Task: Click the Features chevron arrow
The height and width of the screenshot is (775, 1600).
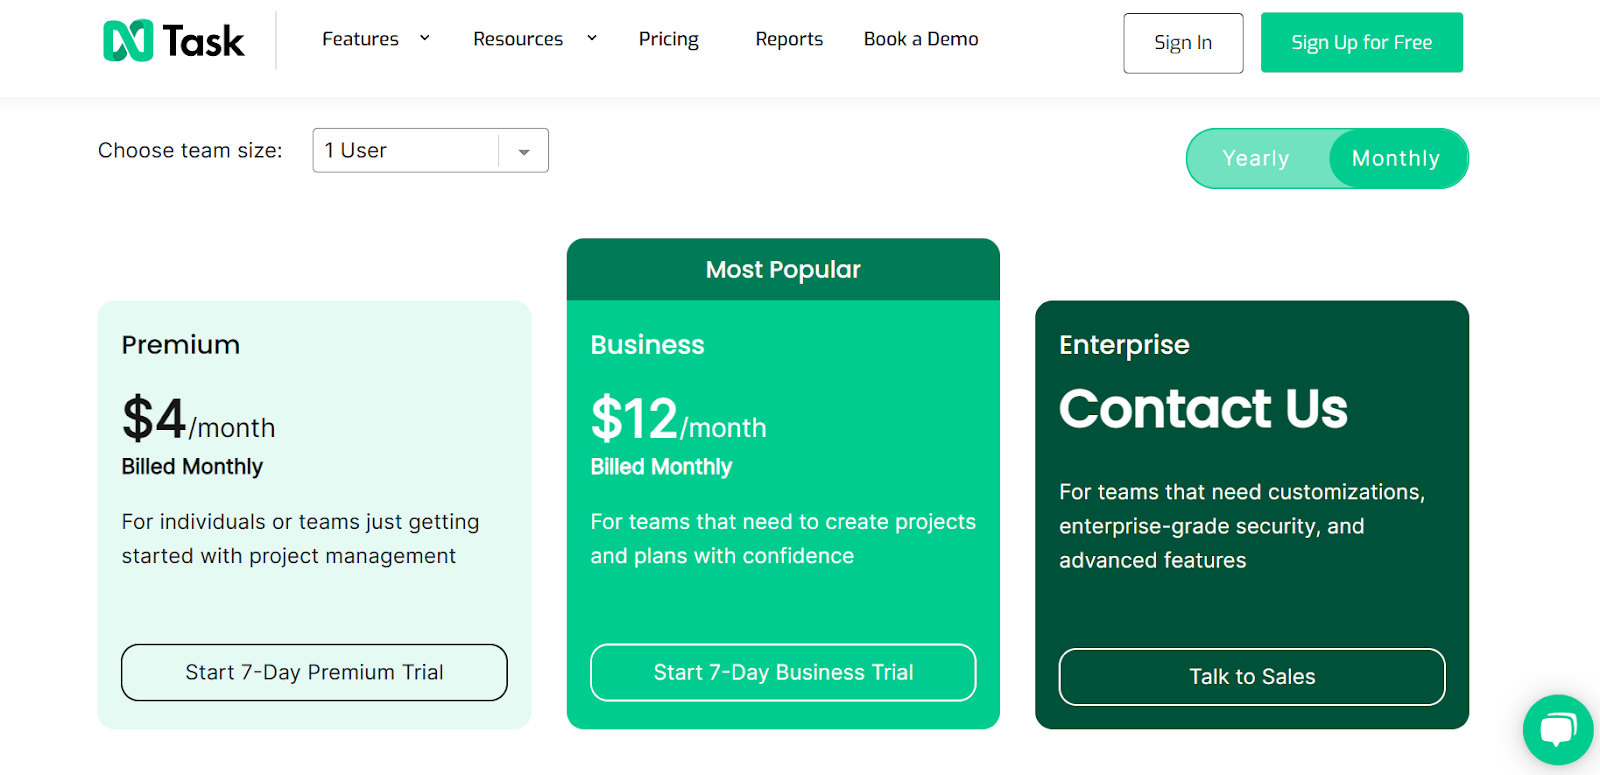Action: (425, 38)
